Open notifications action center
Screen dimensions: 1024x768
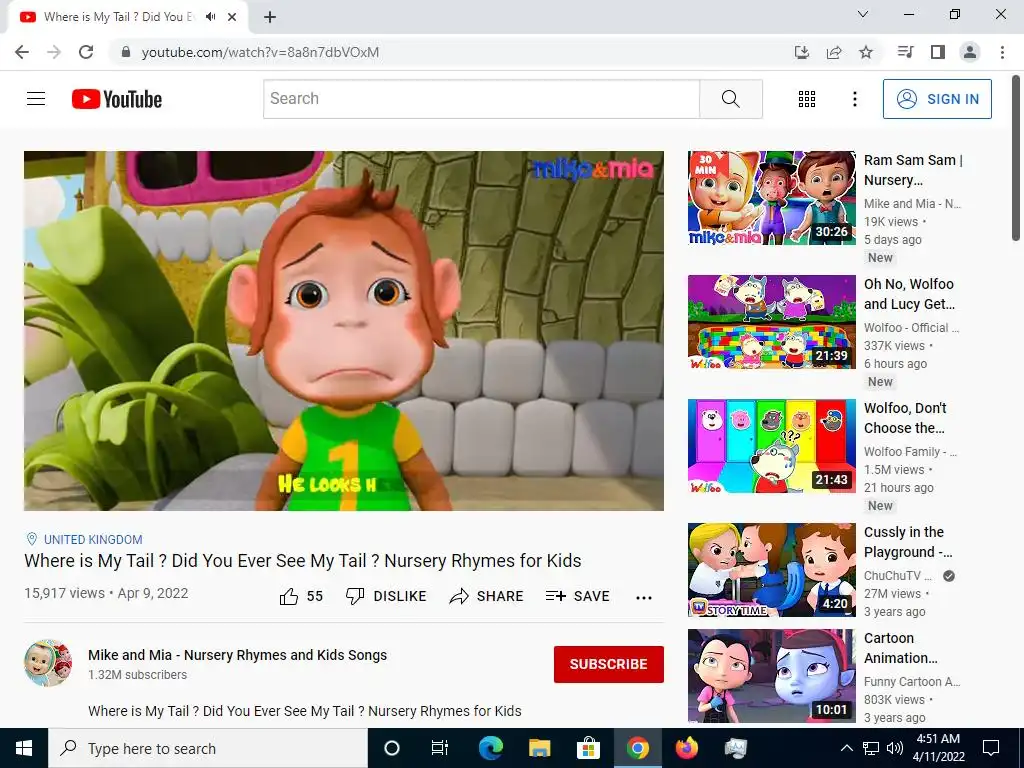991,748
